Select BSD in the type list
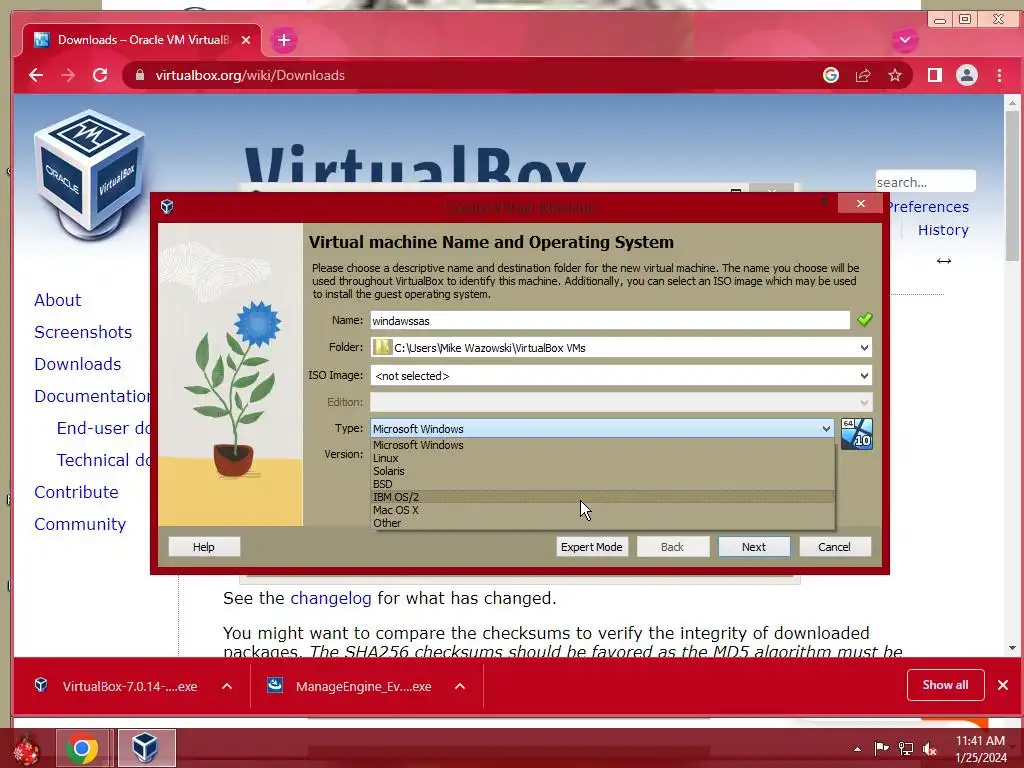 pos(602,484)
